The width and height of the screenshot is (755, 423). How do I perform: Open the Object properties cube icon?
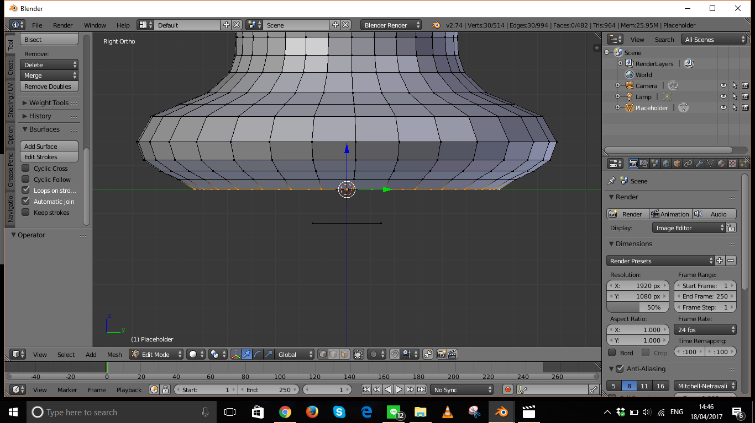[677, 164]
